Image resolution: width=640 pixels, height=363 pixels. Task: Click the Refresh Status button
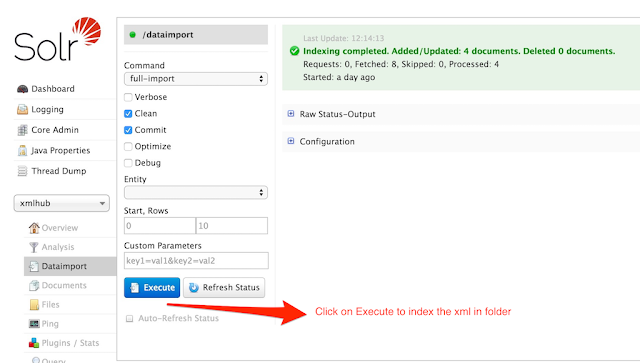tap(224, 287)
